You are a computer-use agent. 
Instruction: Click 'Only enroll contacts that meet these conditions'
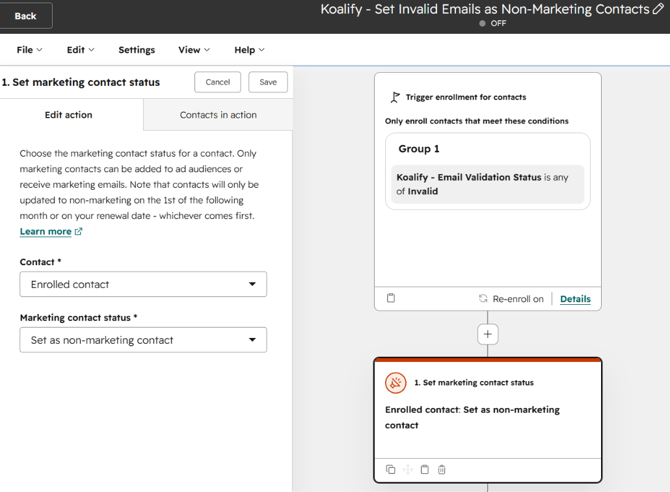pos(476,121)
